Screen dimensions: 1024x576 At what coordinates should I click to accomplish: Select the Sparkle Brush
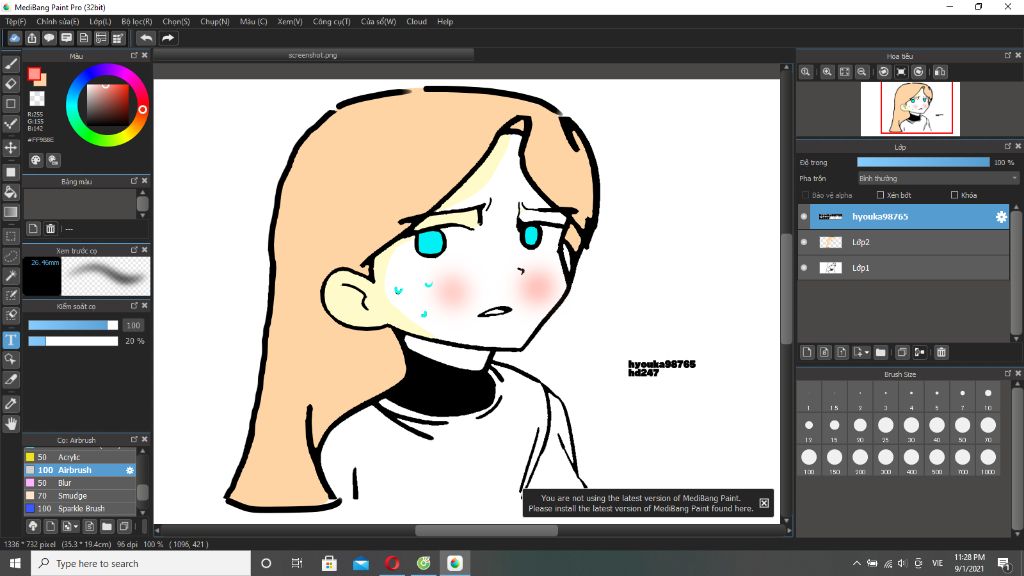[80, 509]
